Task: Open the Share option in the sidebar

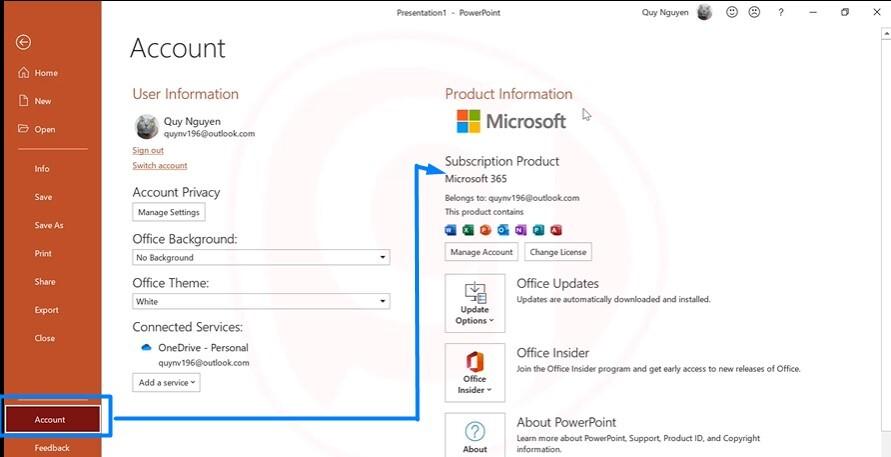Action: click(45, 282)
